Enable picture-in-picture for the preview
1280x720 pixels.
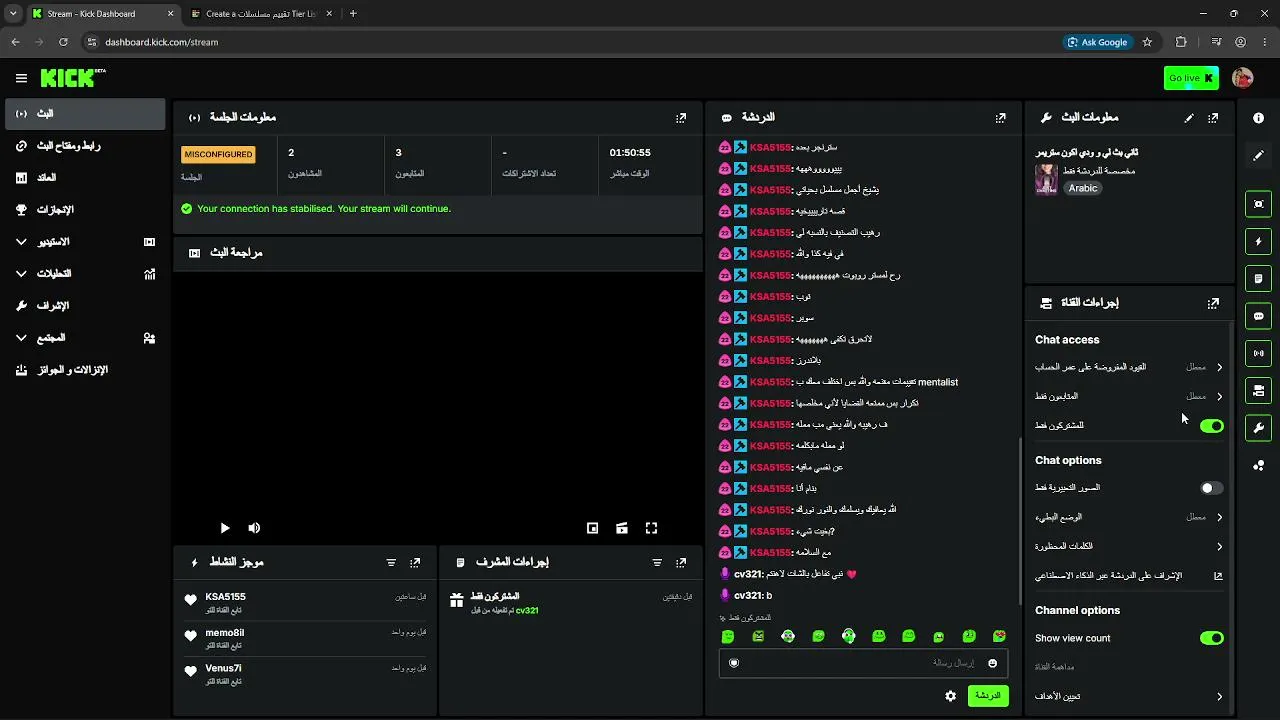592,528
